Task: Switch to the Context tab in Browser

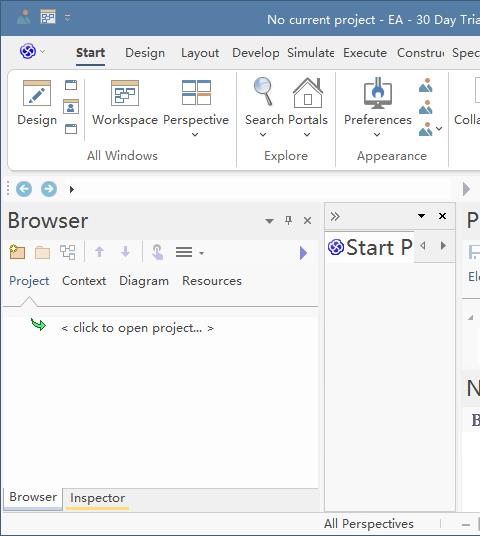Action: [x=84, y=281]
